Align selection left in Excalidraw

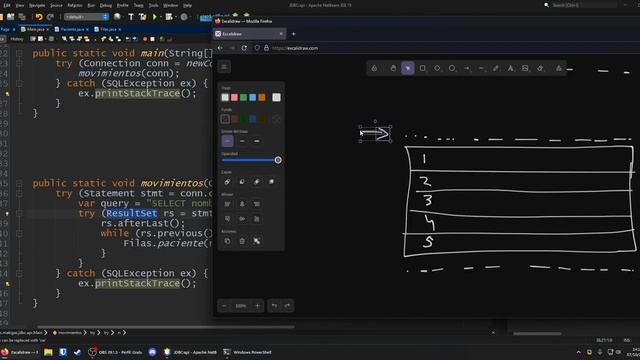pyautogui.click(x=227, y=204)
